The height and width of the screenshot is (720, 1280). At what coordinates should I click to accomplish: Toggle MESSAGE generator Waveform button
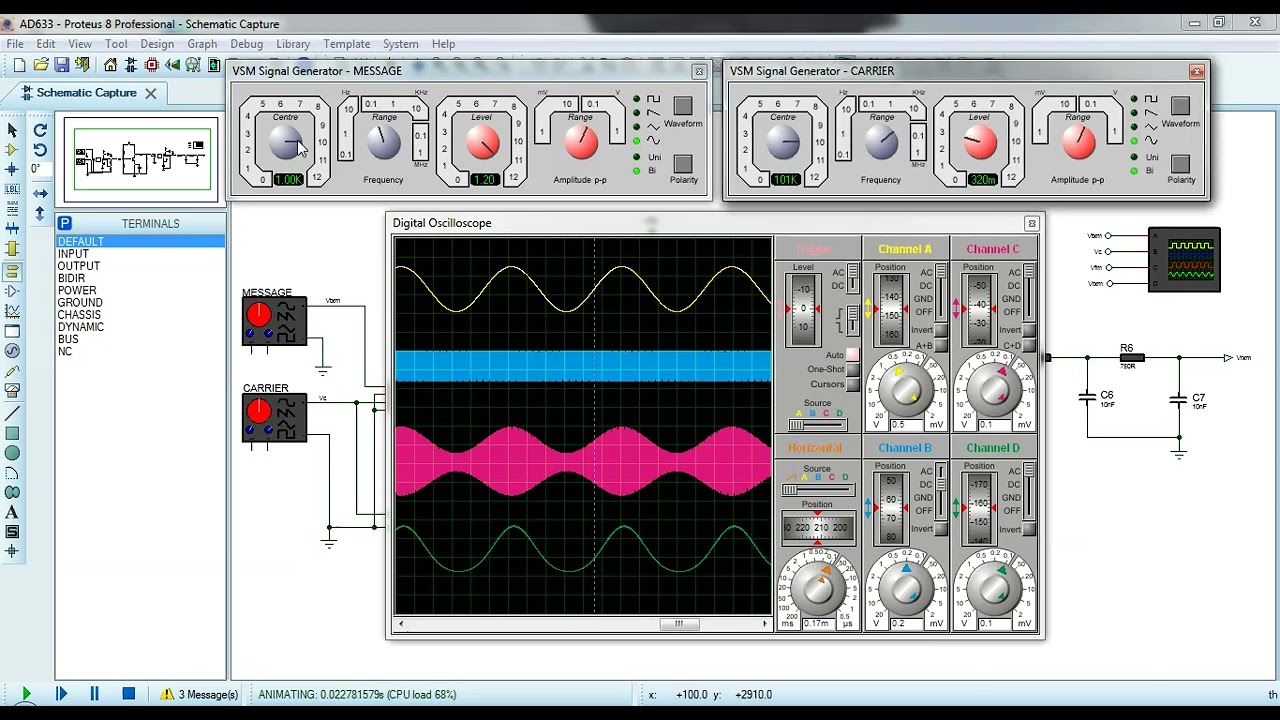pos(683,106)
